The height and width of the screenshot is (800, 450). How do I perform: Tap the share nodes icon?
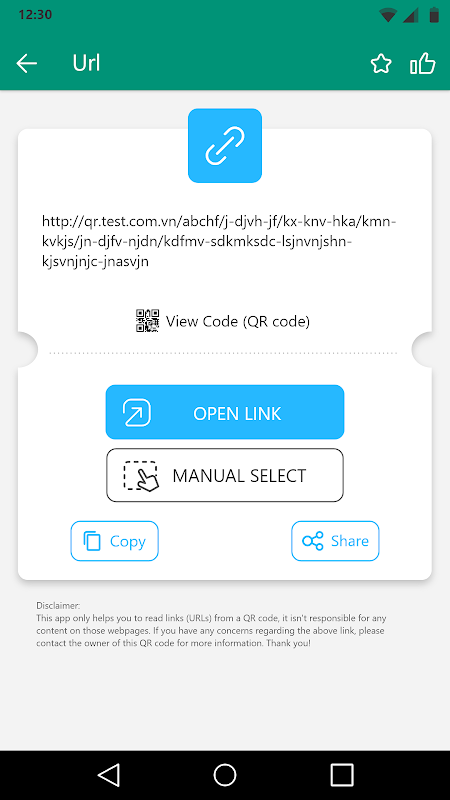pyautogui.click(x=313, y=541)
